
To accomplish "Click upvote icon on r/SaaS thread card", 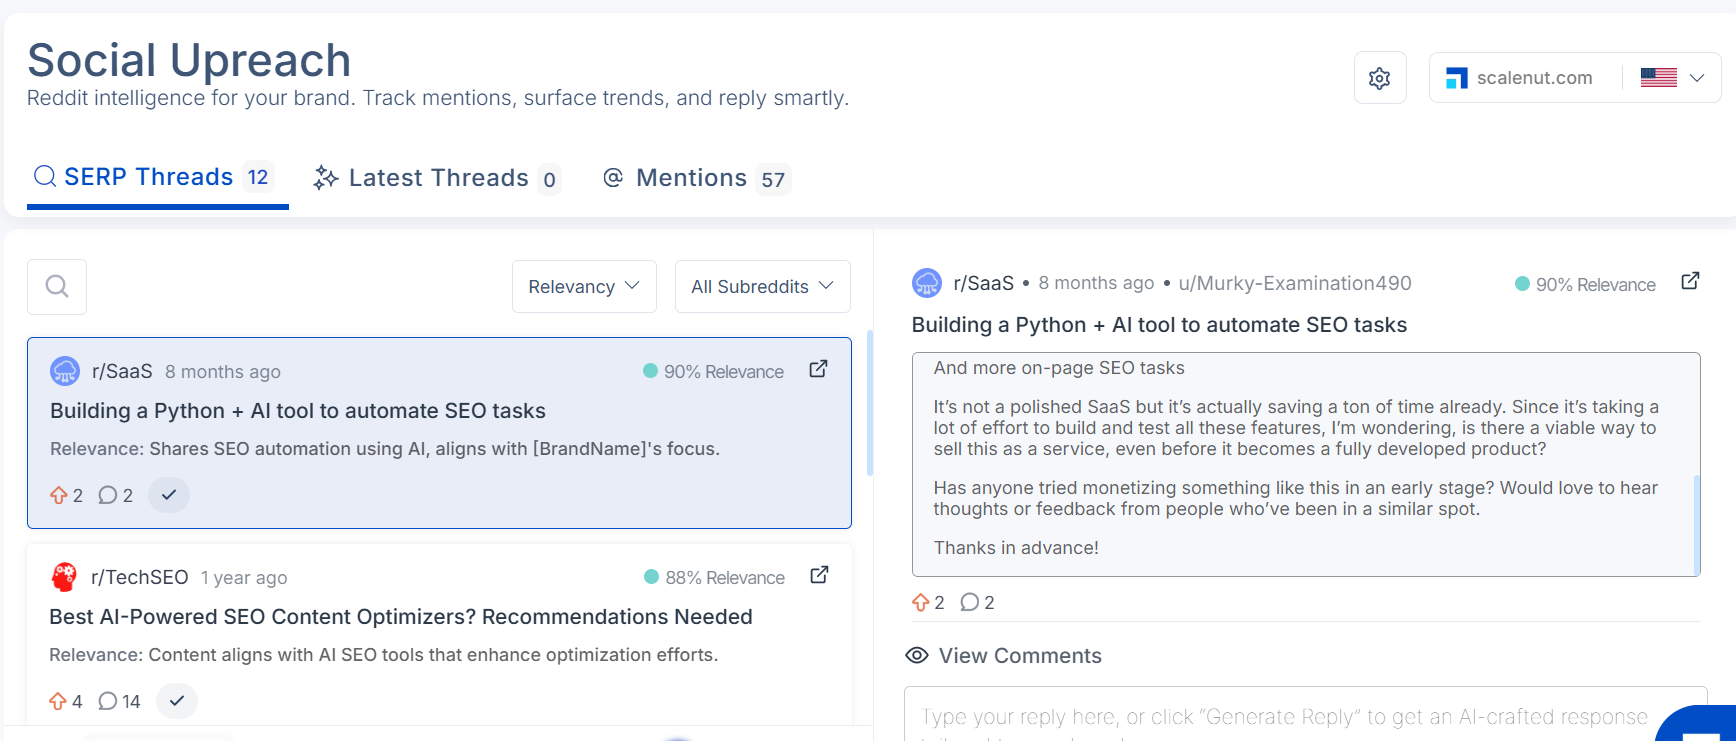I will pos(59,495).
